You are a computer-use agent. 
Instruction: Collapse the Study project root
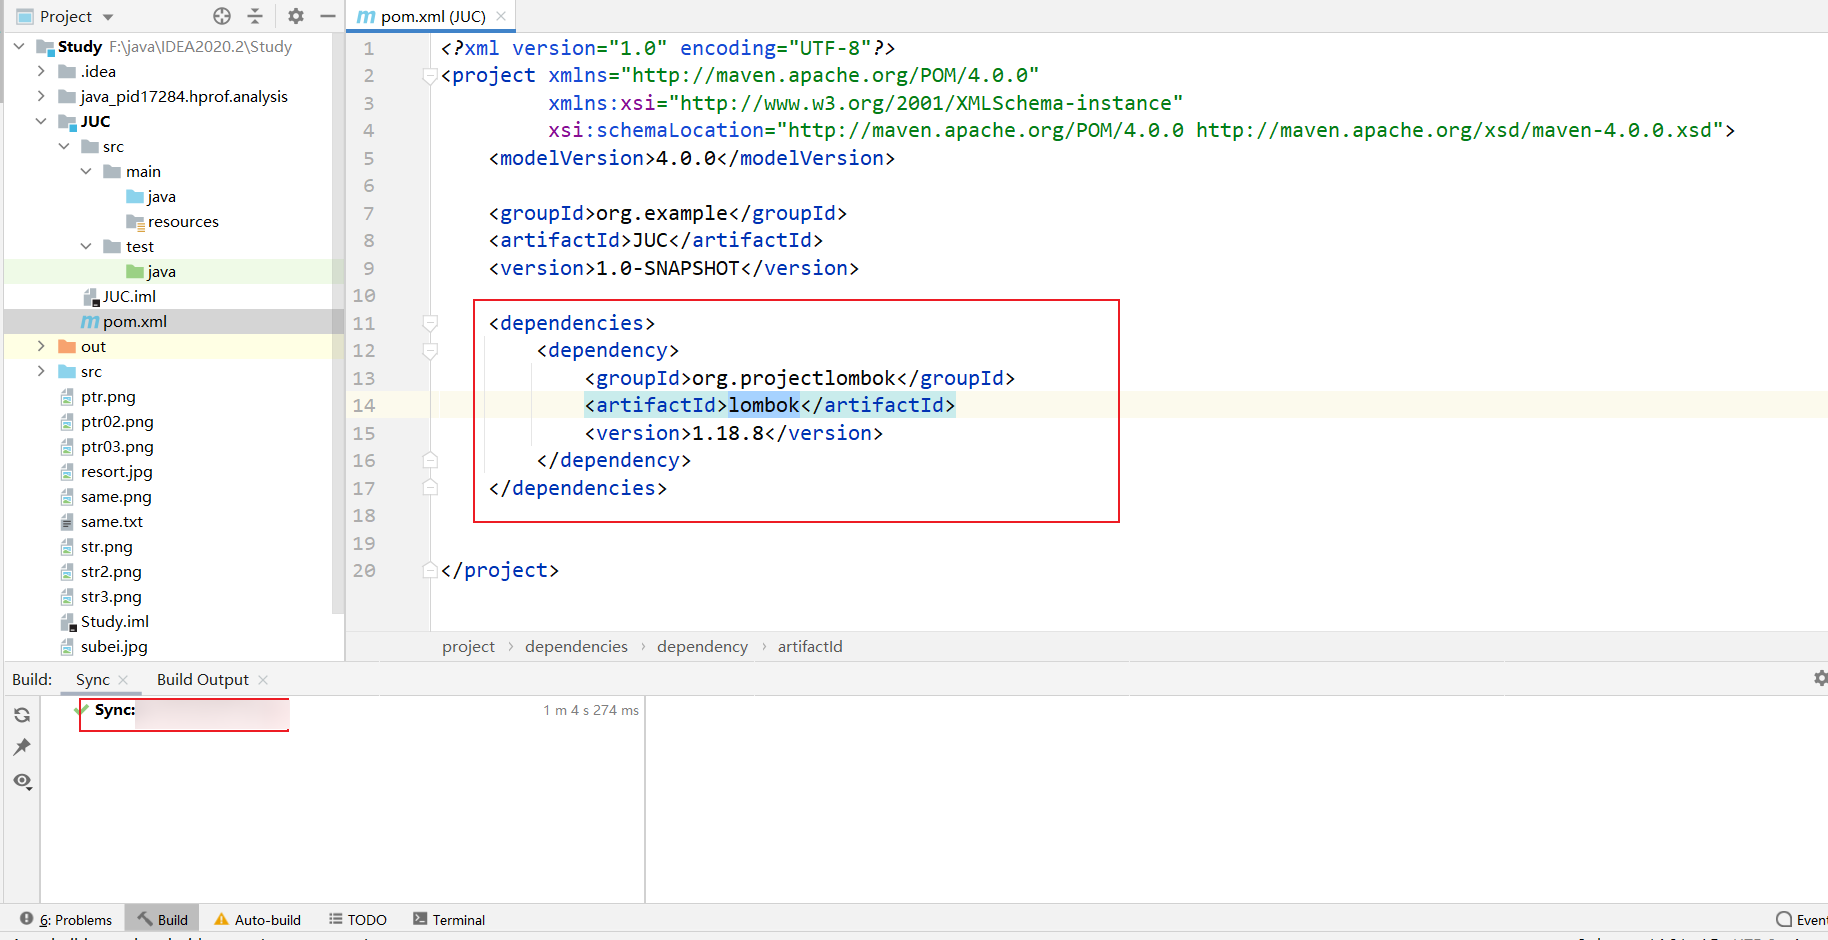click(19, 46)
